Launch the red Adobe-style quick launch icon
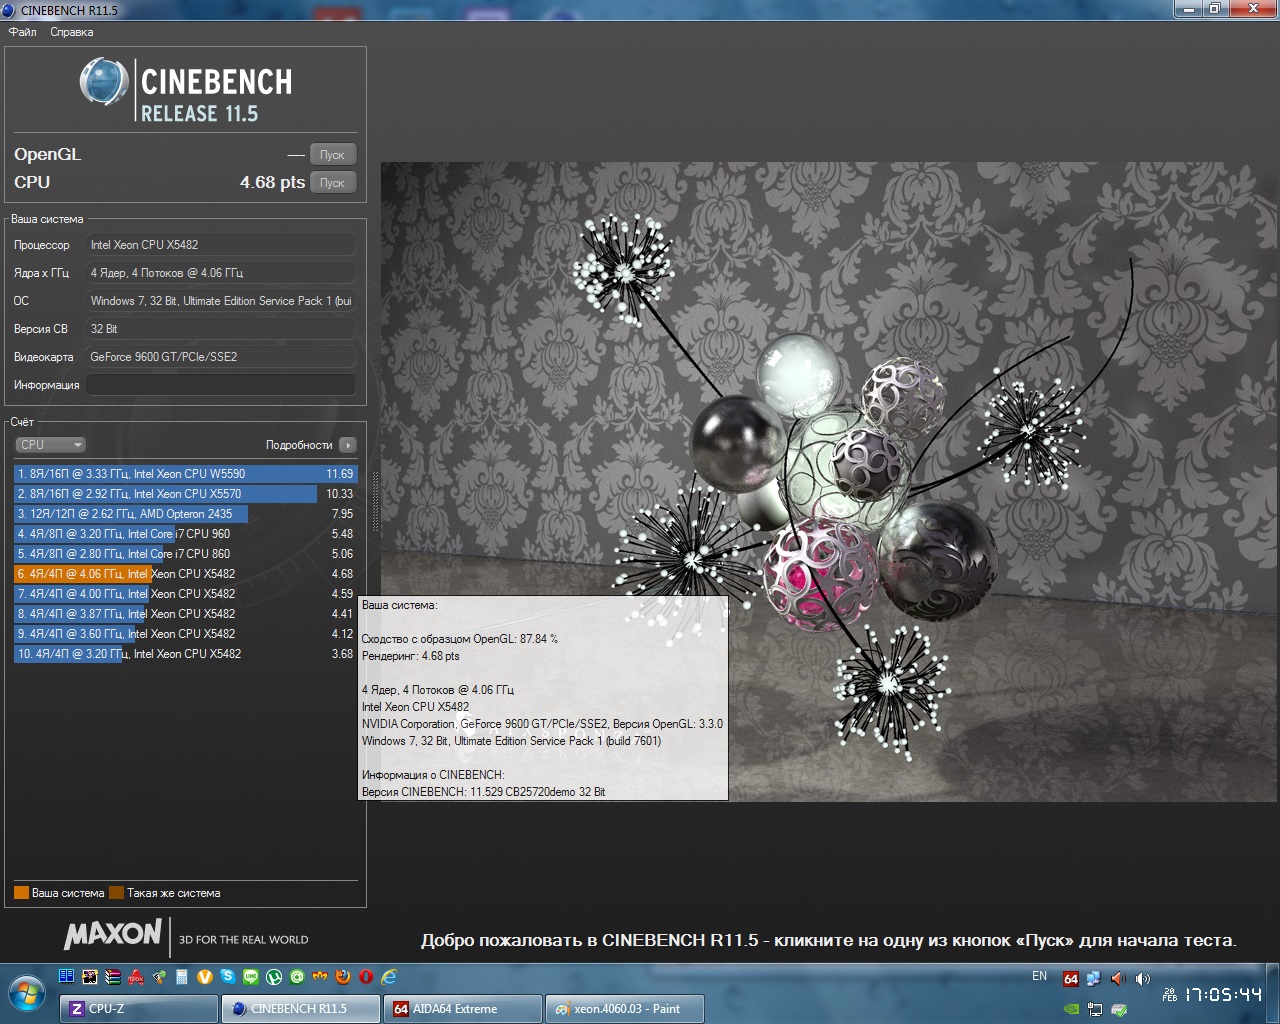 pos(136,977)
